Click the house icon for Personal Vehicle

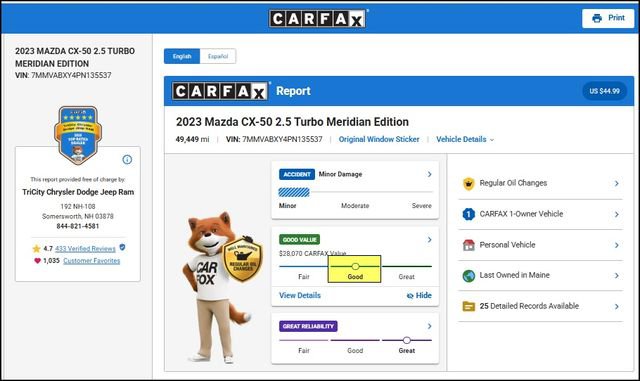(x=469, y=245)
